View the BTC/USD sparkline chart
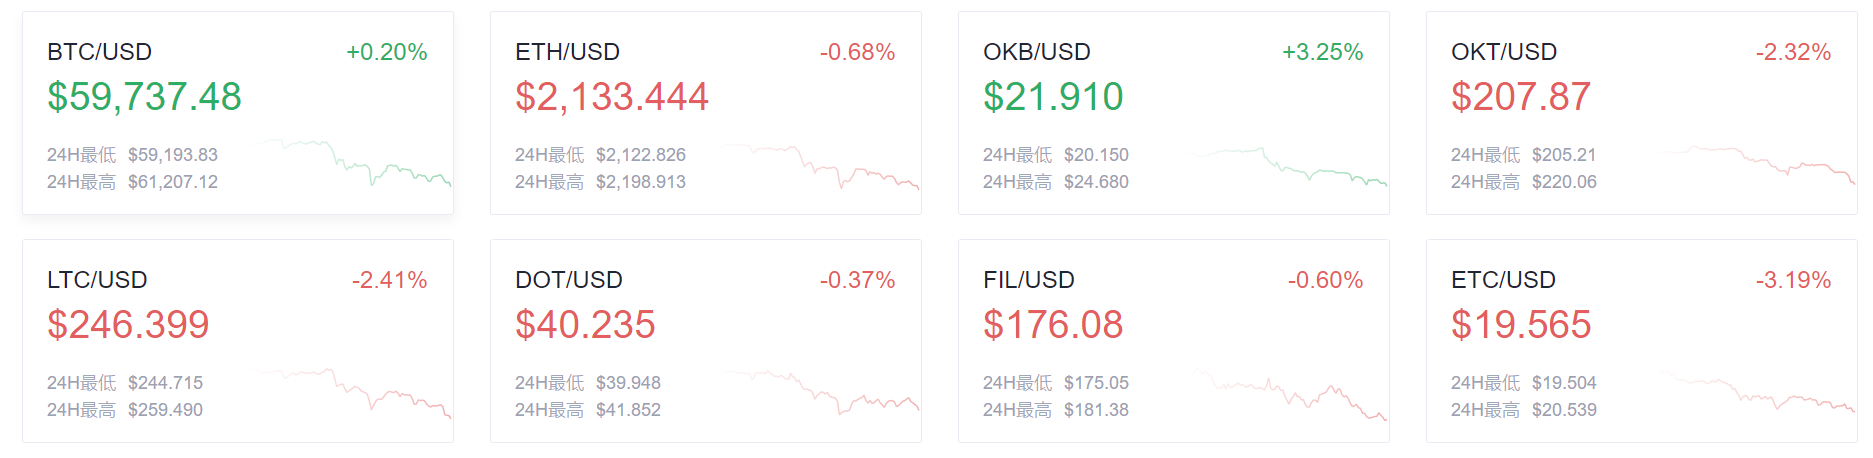1873x458 pixels. coord(352,163)
